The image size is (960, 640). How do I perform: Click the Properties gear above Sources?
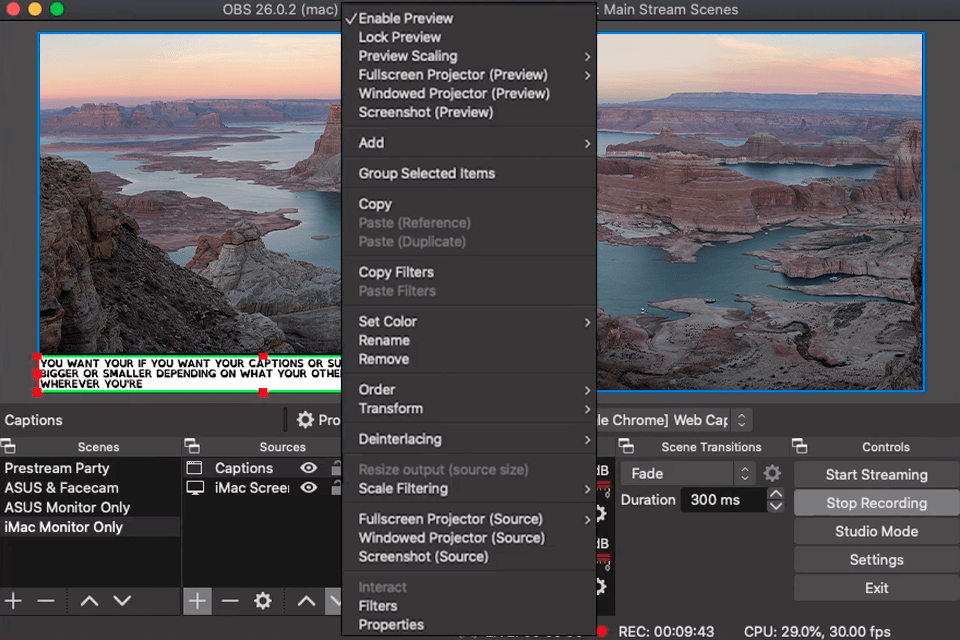click(x=305, y=420)
